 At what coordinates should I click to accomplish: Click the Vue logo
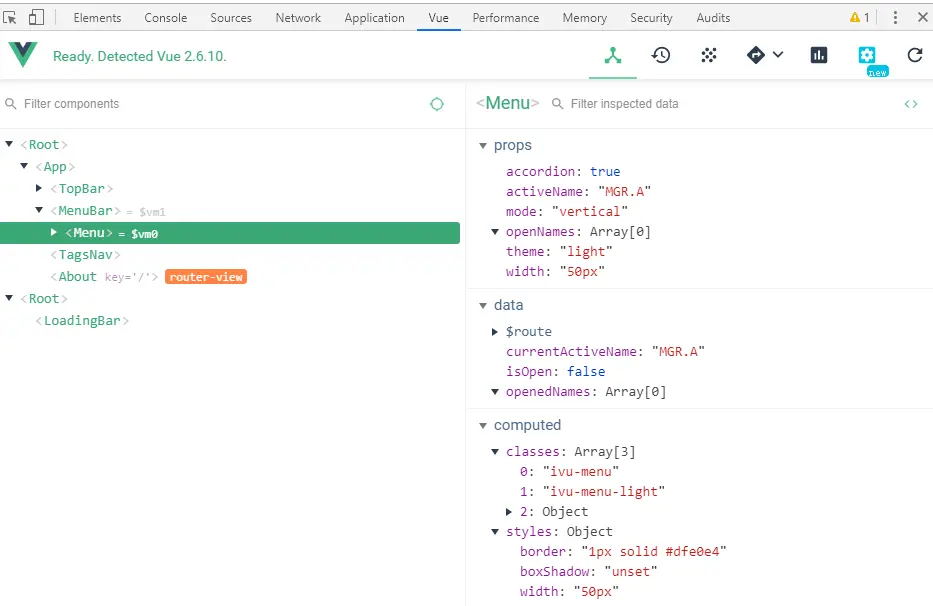pyautogui.click(x=23, y=55)
